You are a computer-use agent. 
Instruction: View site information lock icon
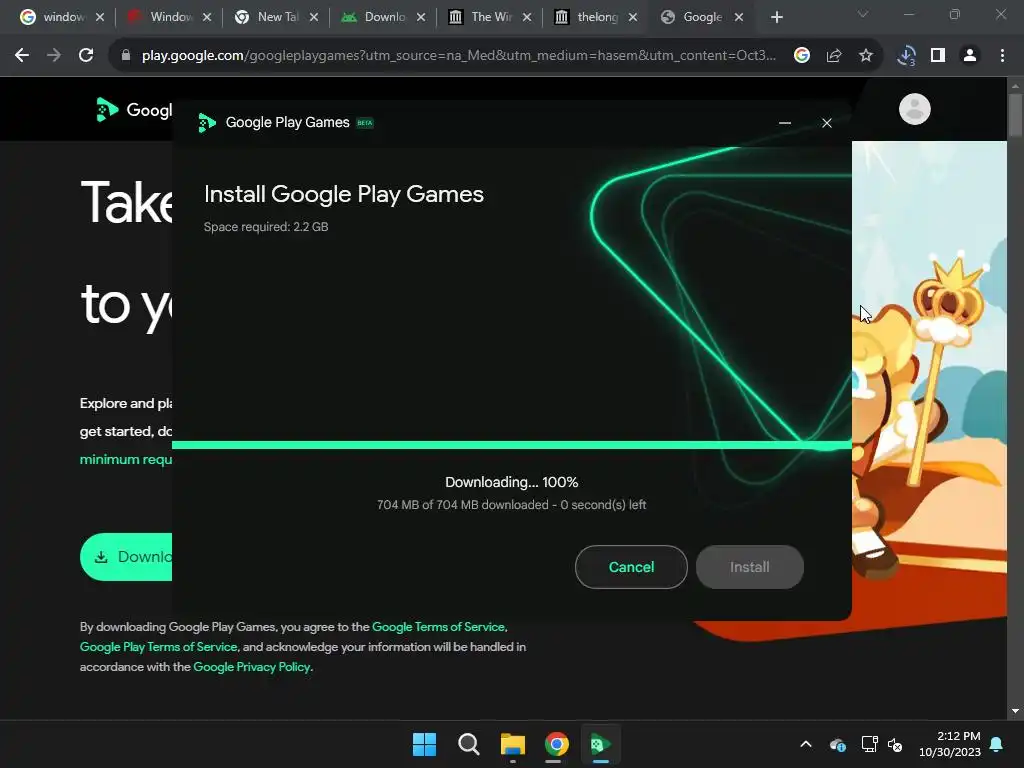[x=126, y=56]
